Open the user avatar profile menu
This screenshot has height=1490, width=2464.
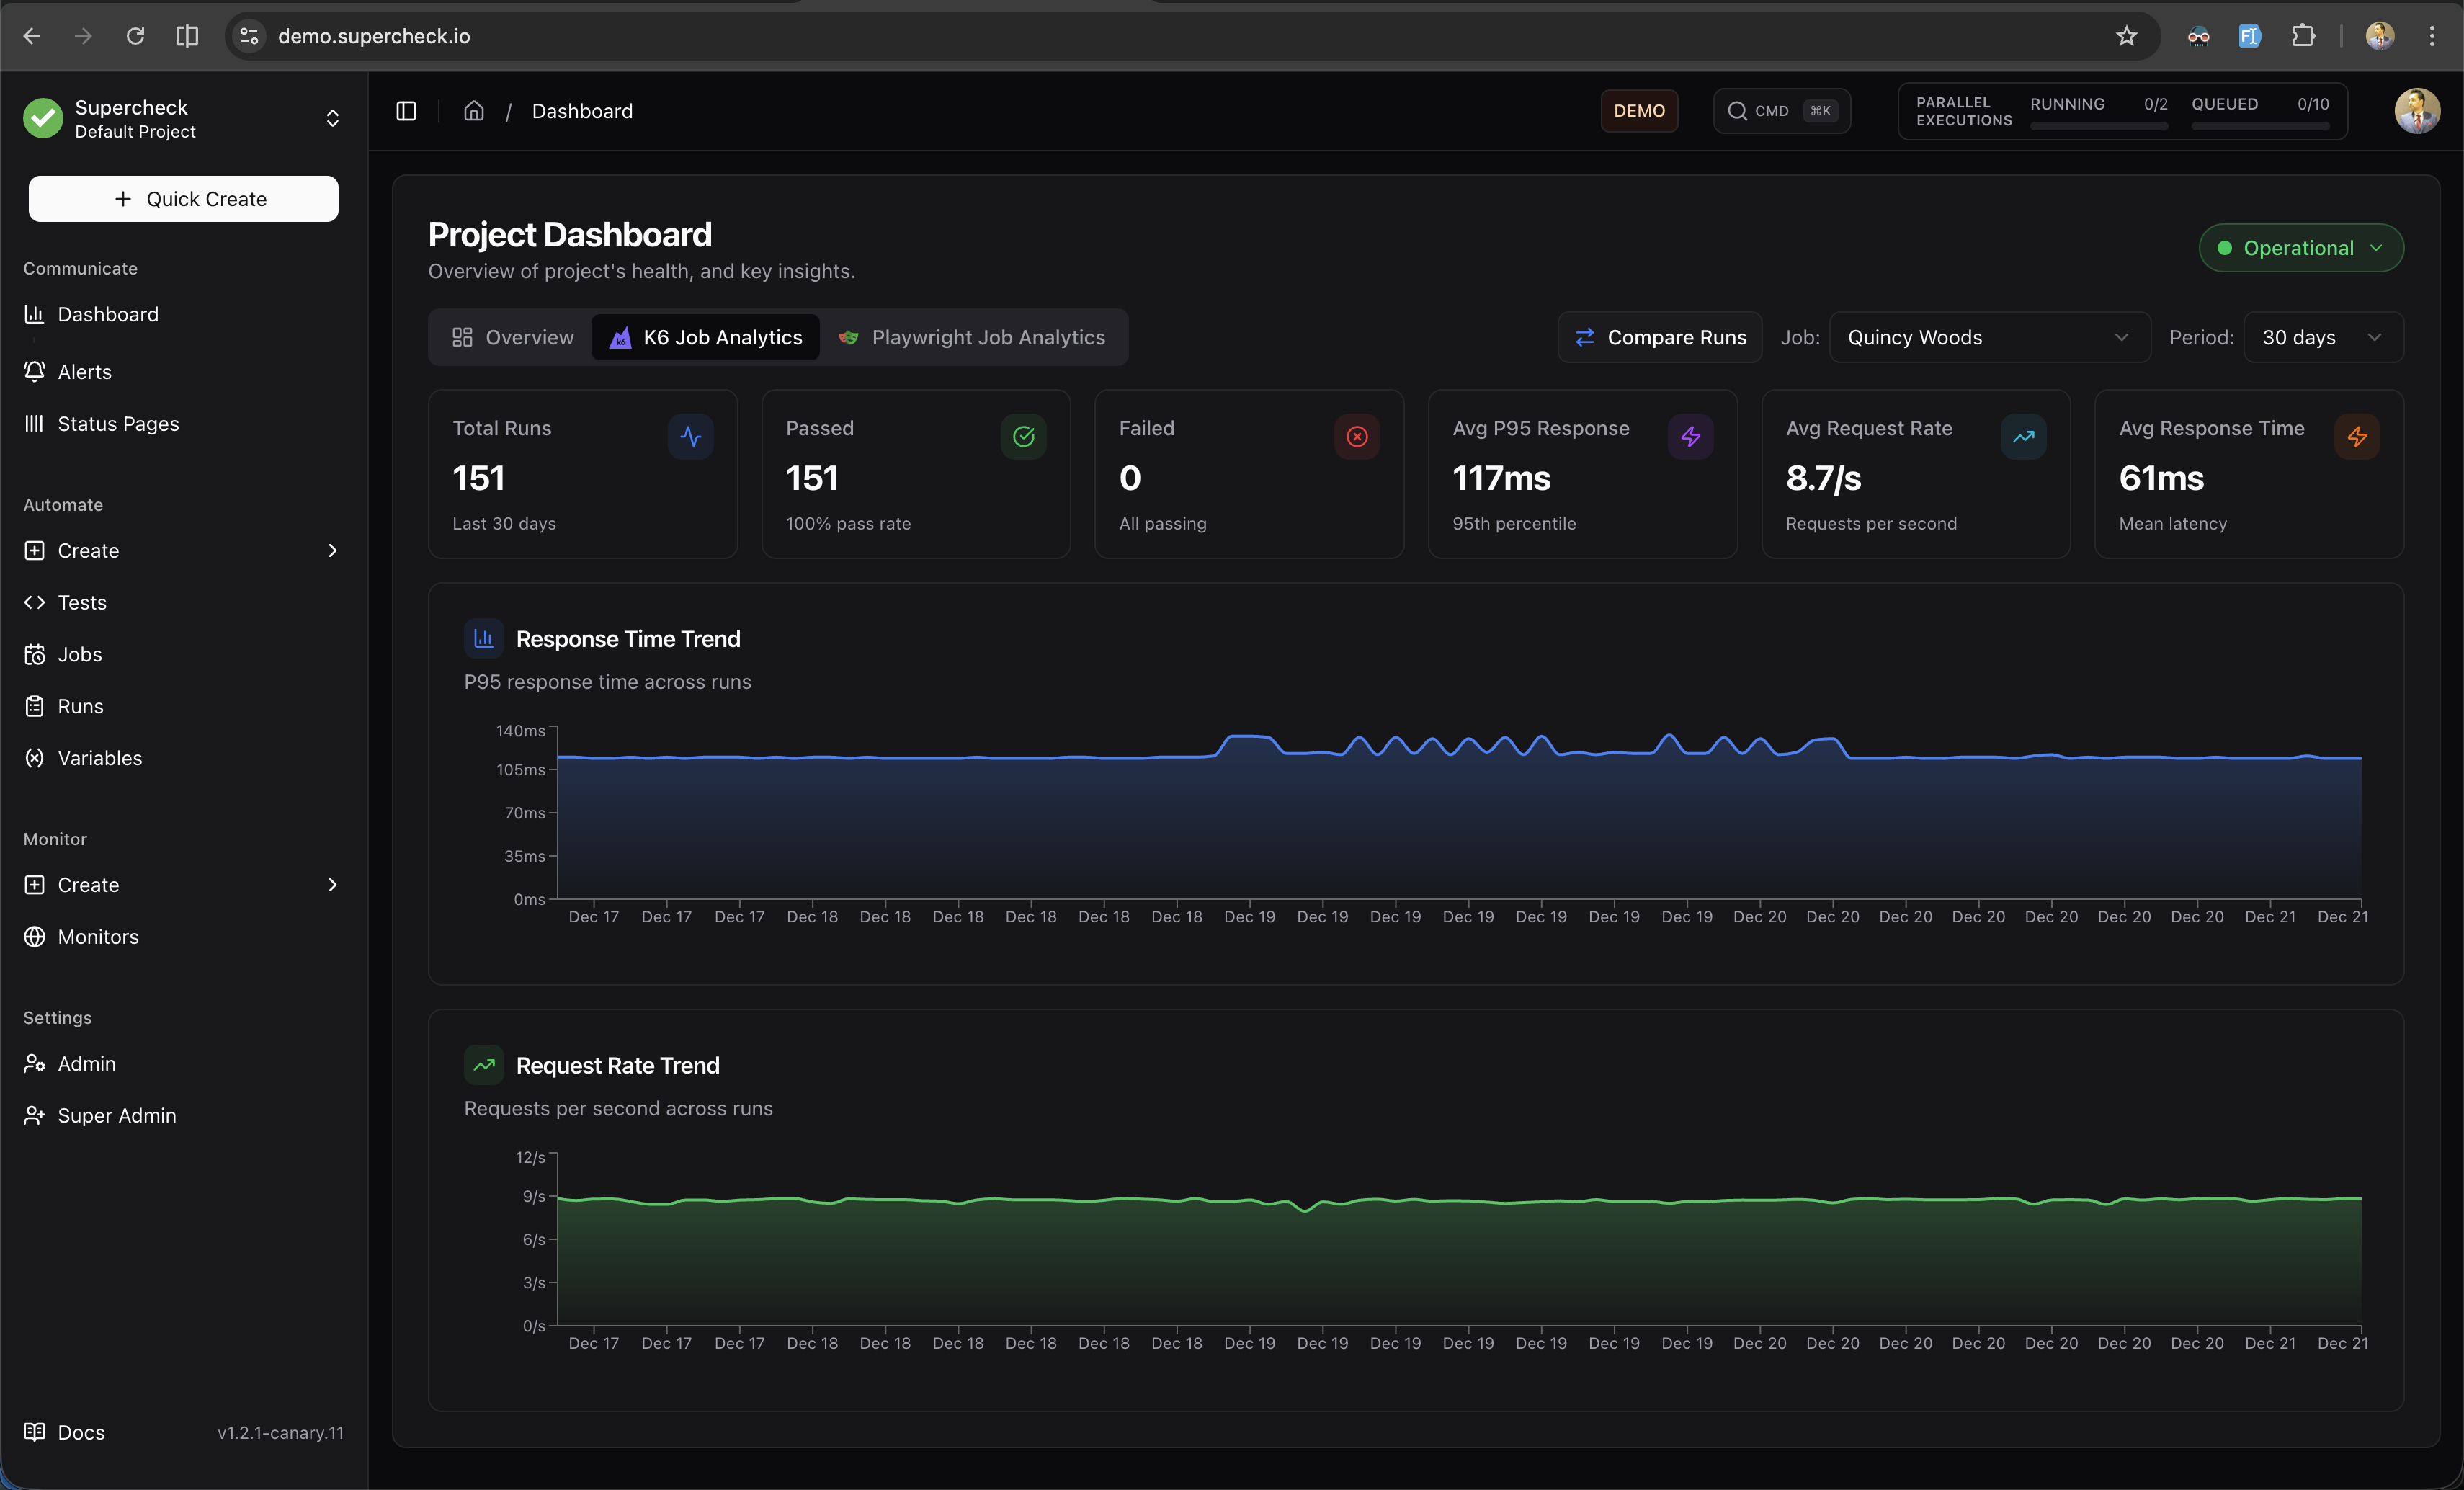(x=2418, y=111)
